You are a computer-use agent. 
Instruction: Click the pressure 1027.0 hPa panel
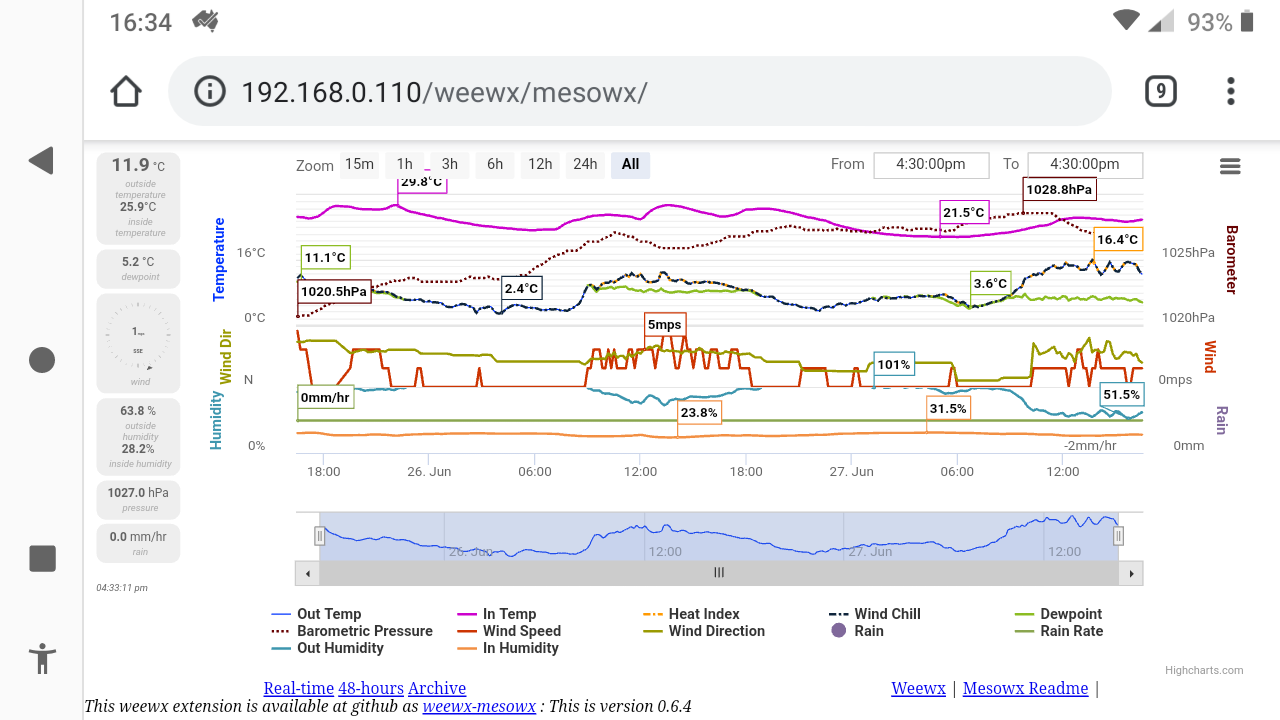[x=139, y=499]
